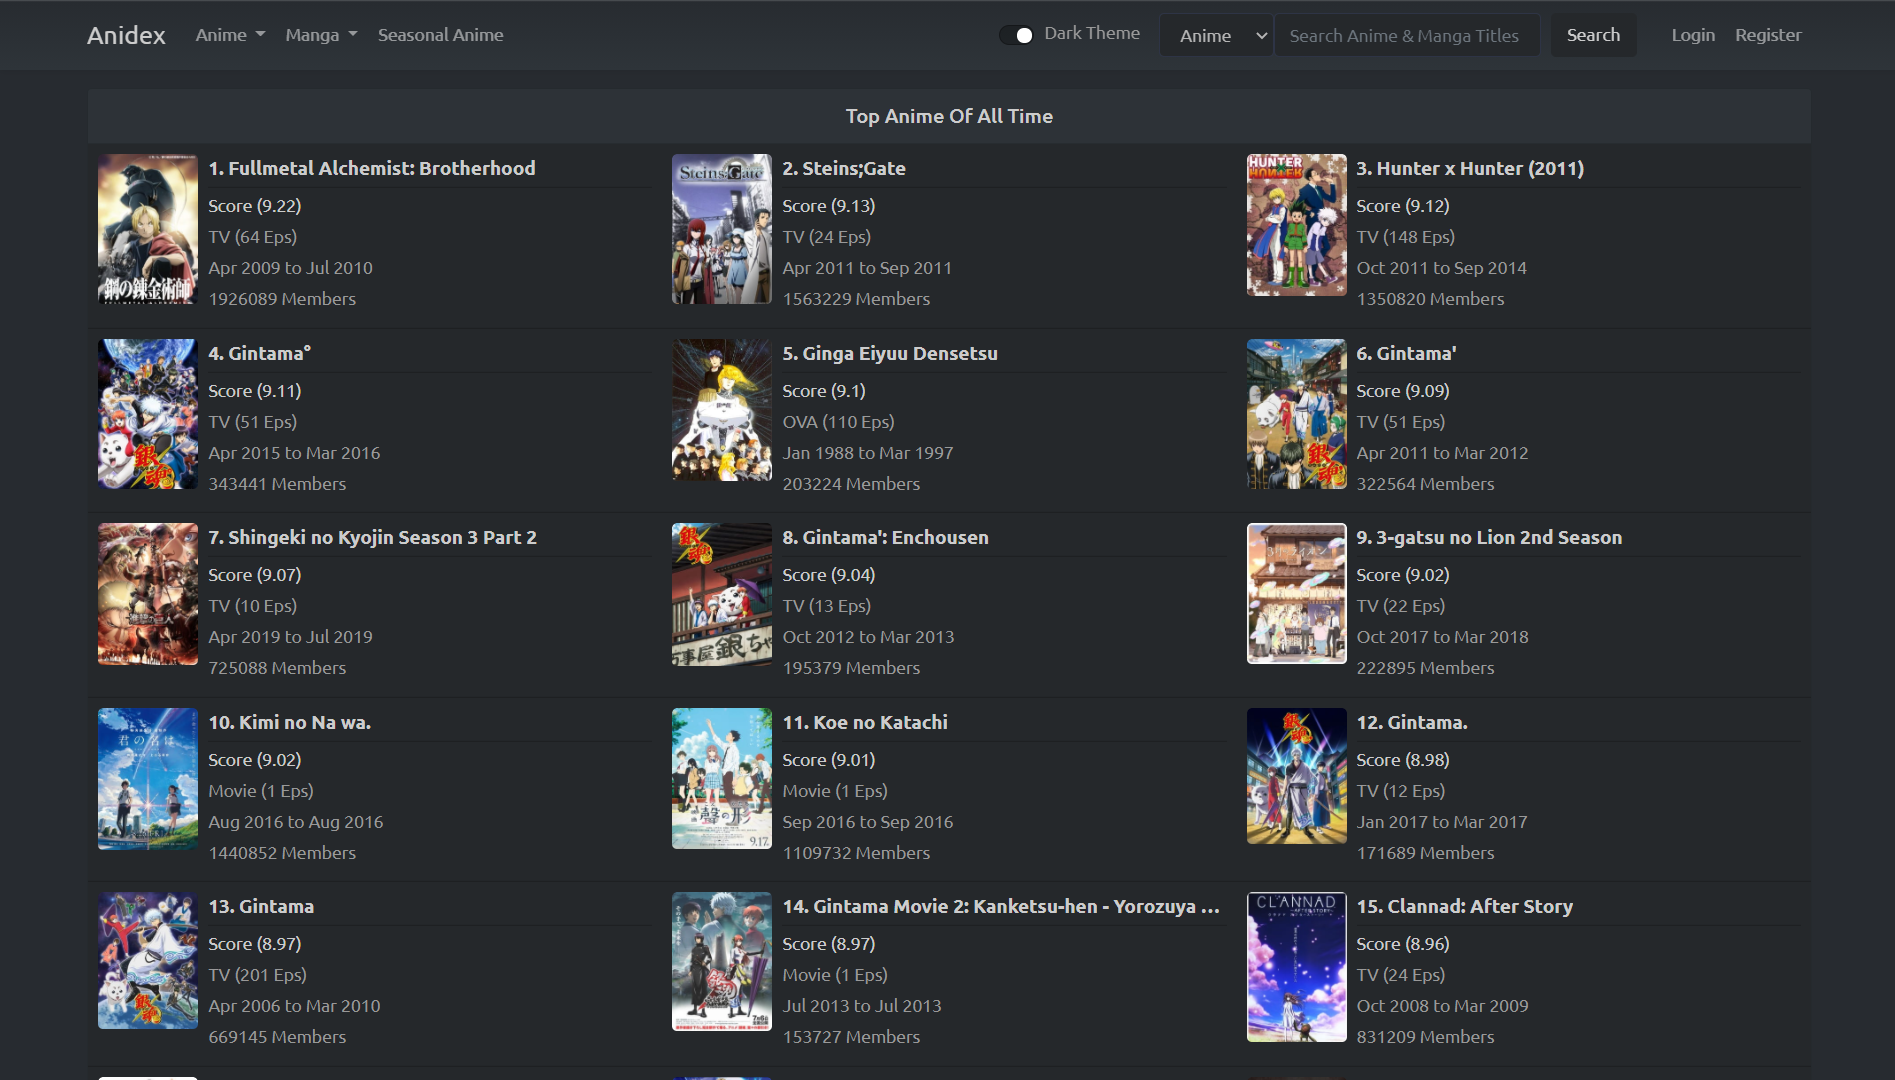Click the title 13. Gintama
Viewport: 1895px width, 1080px height.
tap(261, 906)
